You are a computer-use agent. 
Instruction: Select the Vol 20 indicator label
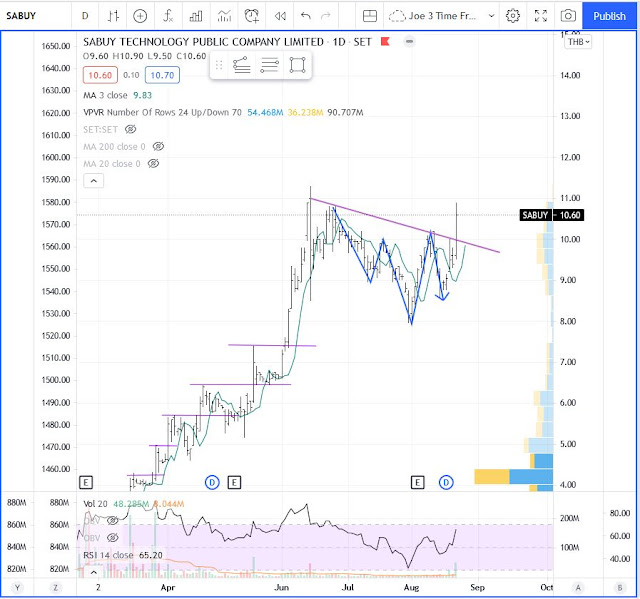(95, 504)
